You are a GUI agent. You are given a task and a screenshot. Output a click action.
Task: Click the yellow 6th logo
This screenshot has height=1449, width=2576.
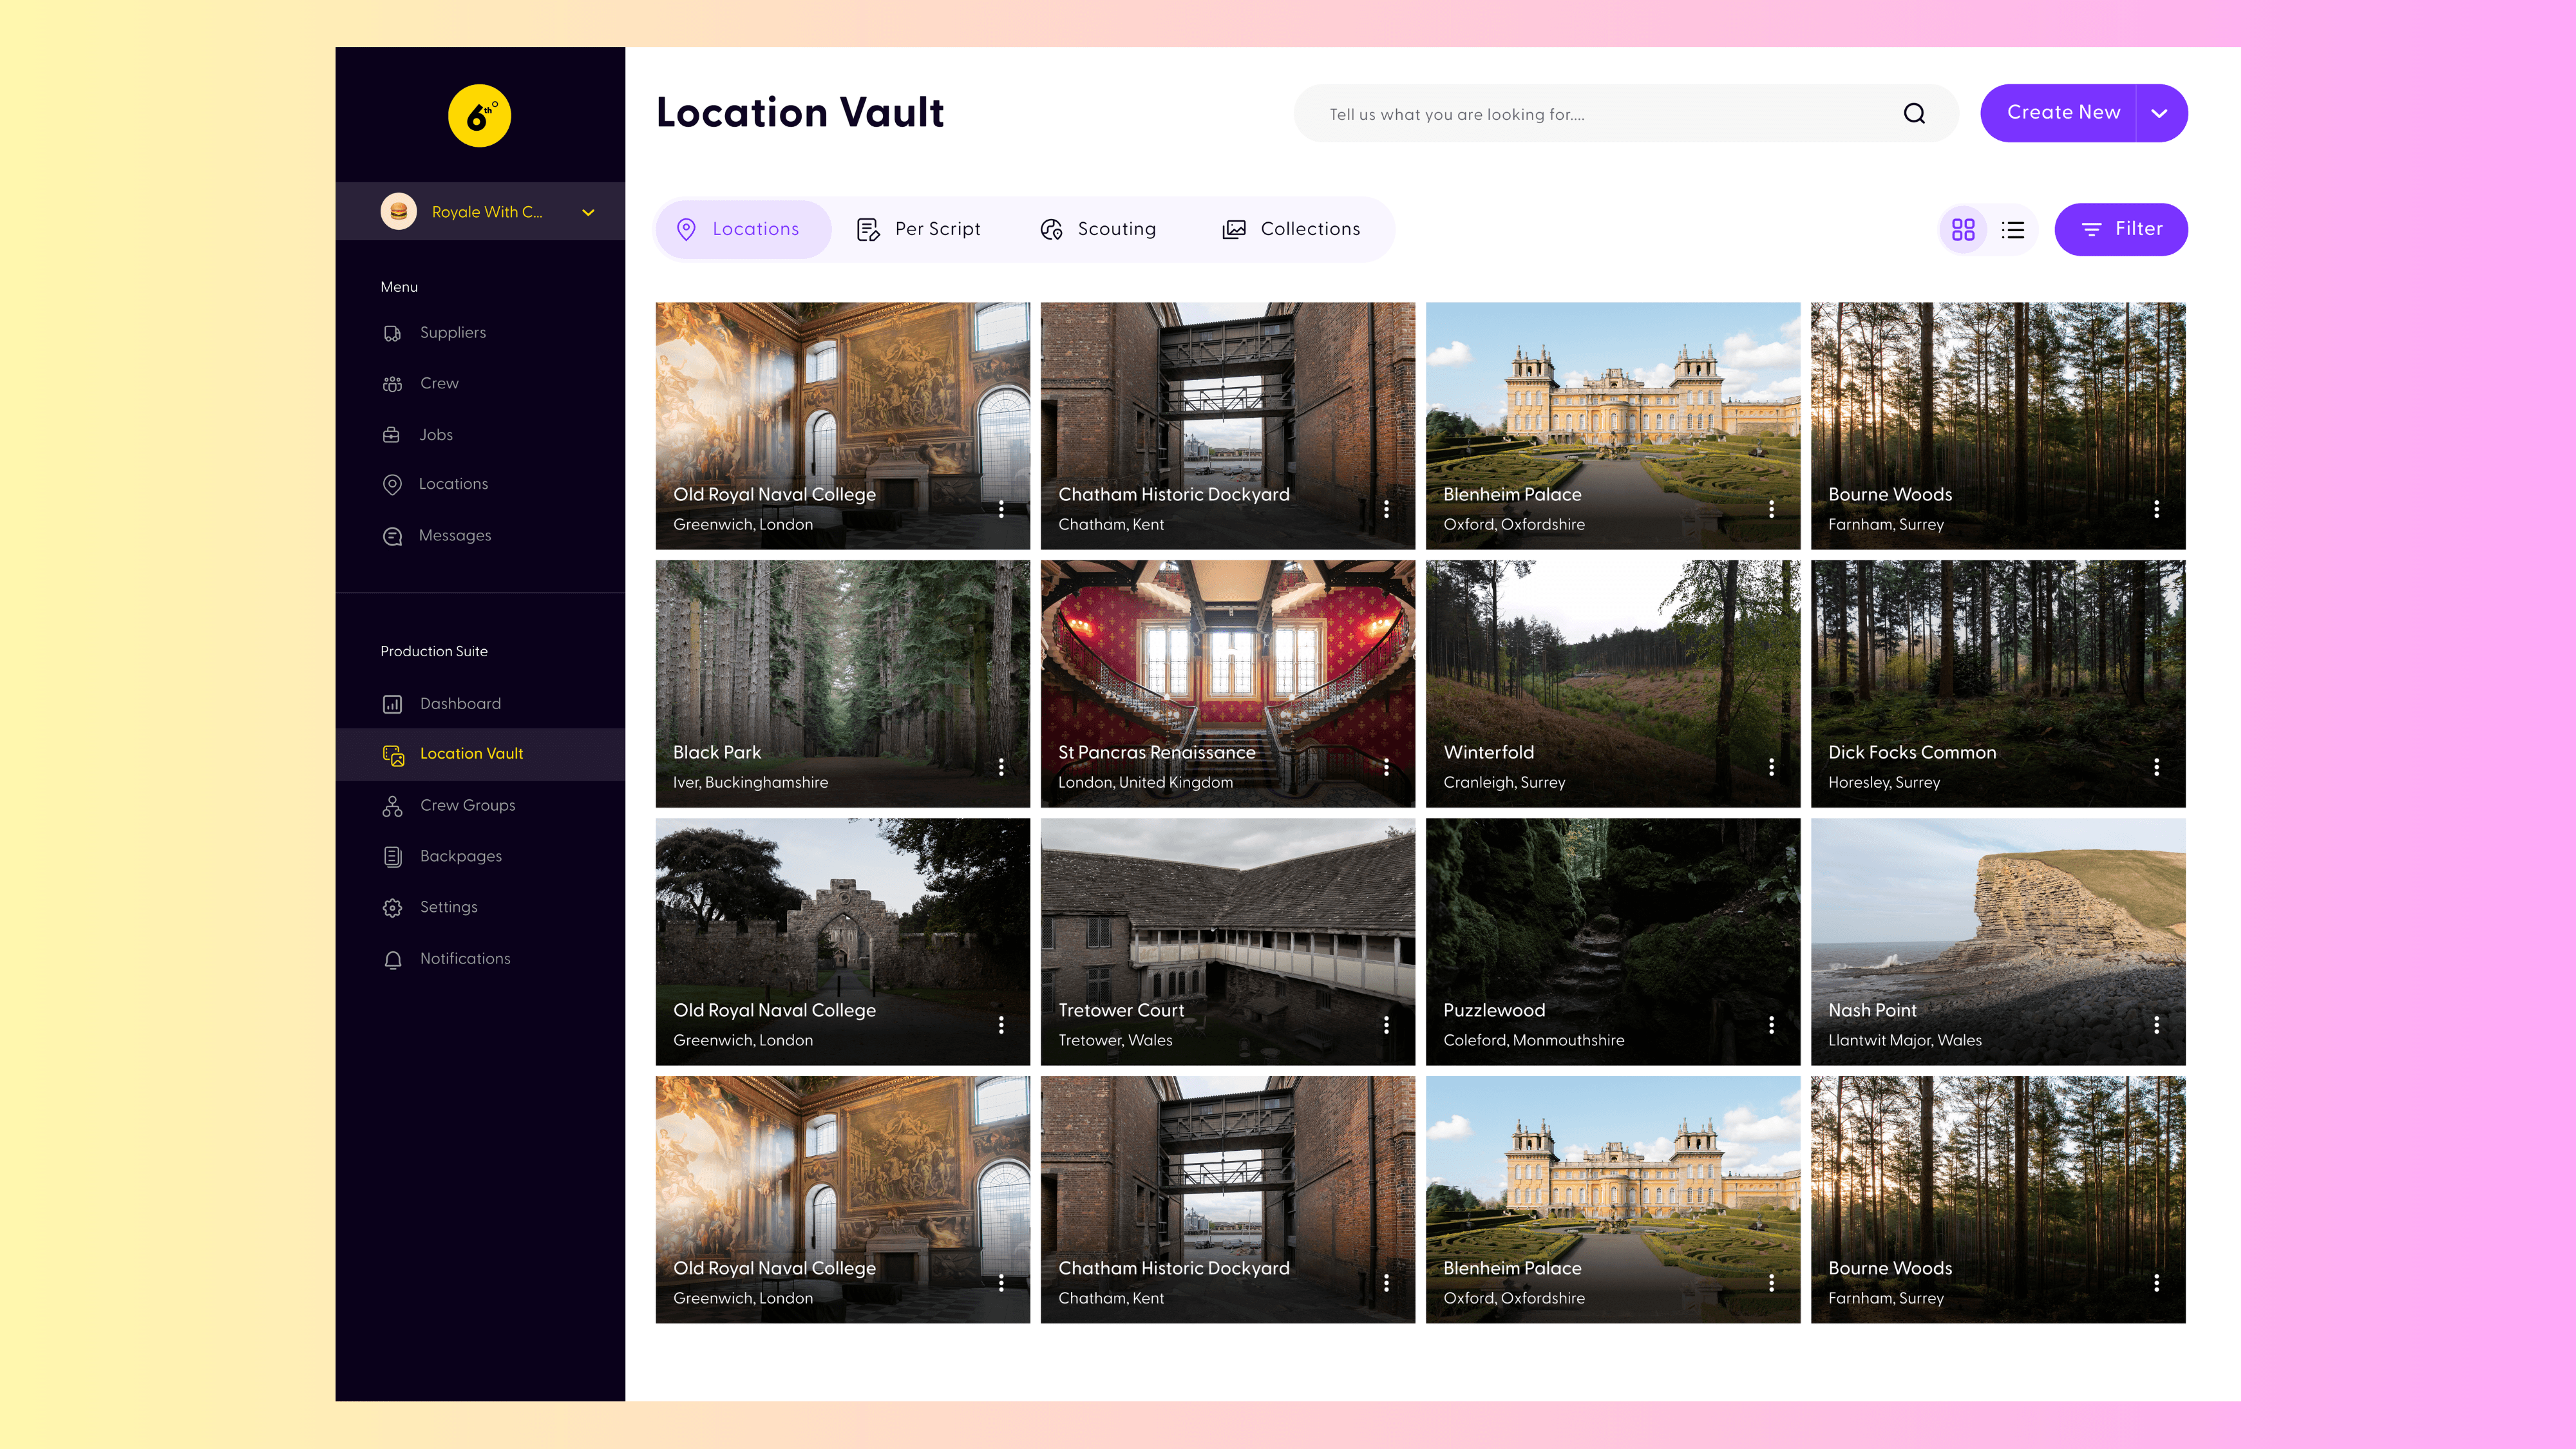479,116
